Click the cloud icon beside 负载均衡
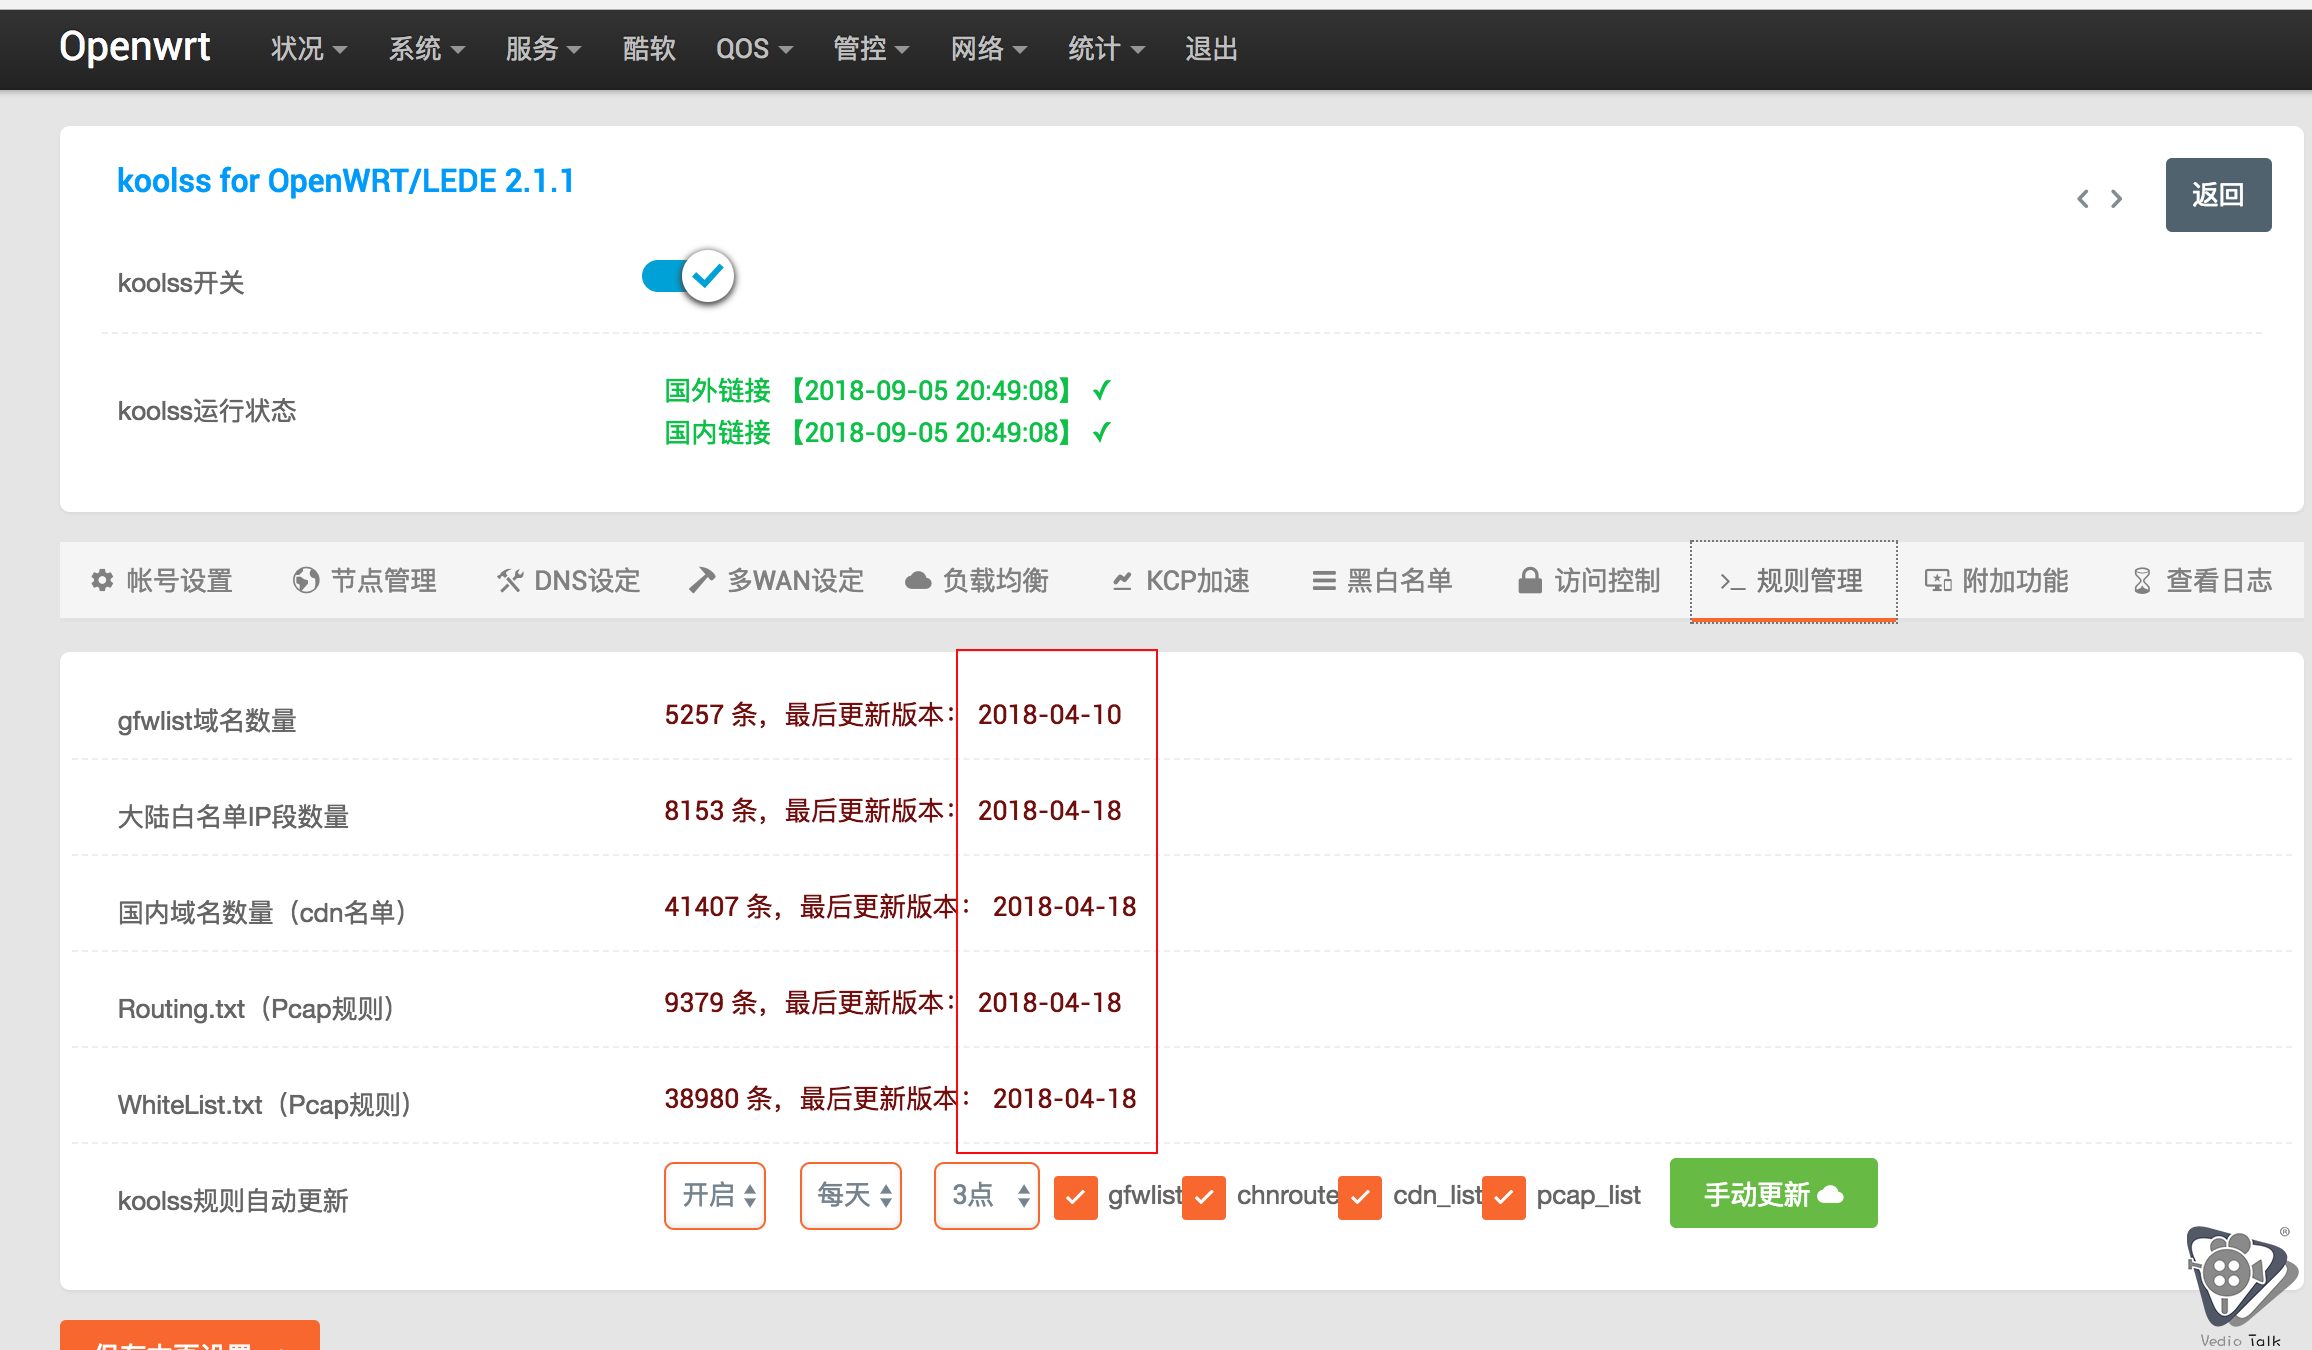The height and width of the screenshot is (1350, 2312). (918, 581)
